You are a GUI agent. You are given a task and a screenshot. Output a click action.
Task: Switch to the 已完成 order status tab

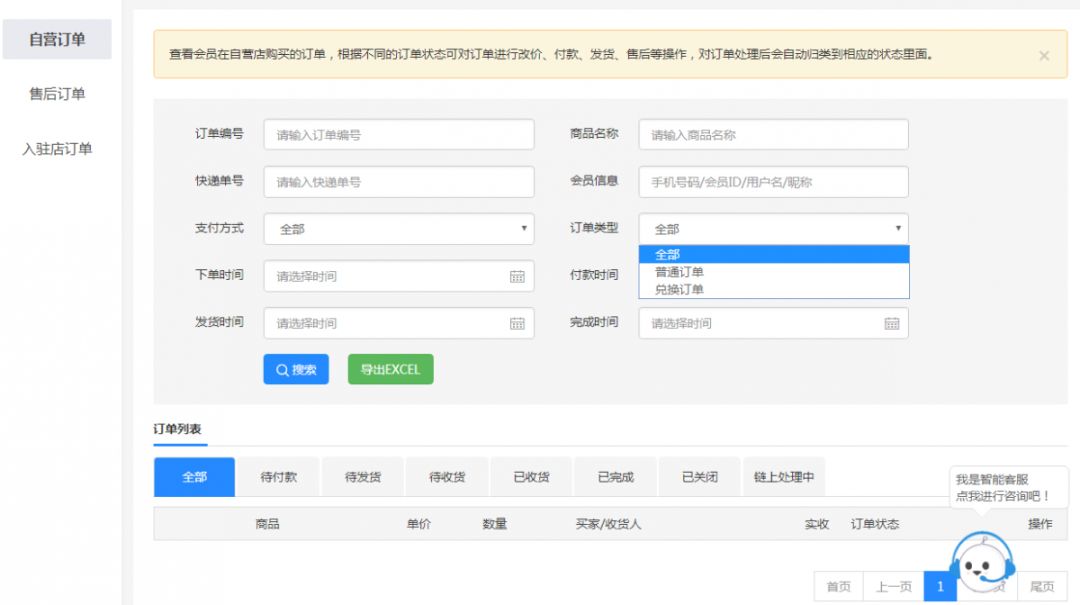tap(615, 477)
